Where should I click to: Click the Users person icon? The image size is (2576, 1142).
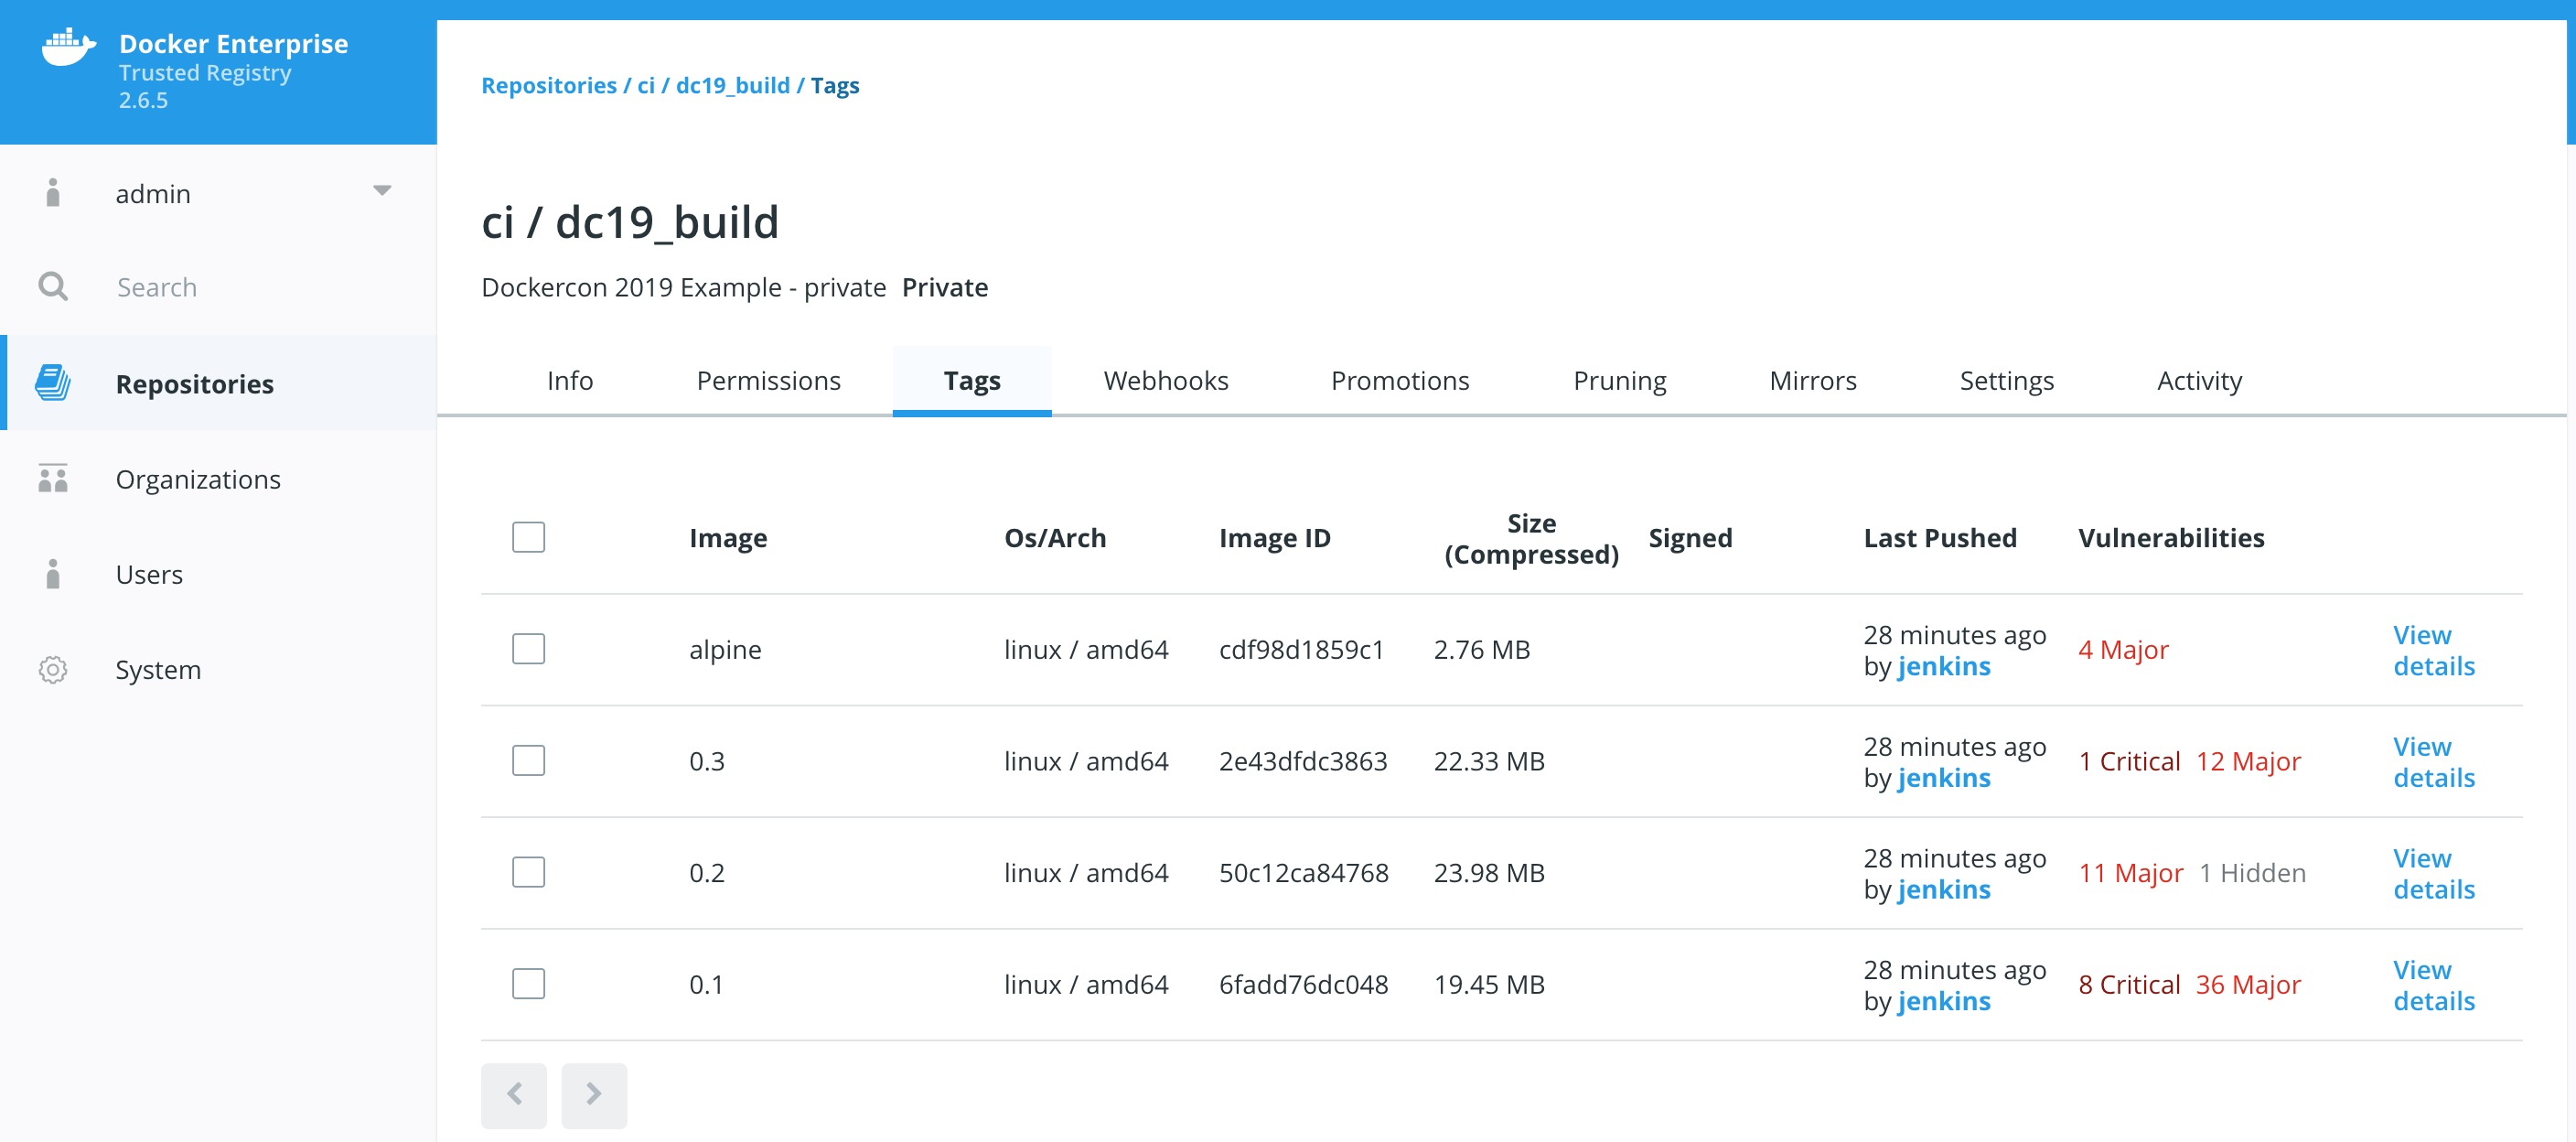(x=53, y=574)
